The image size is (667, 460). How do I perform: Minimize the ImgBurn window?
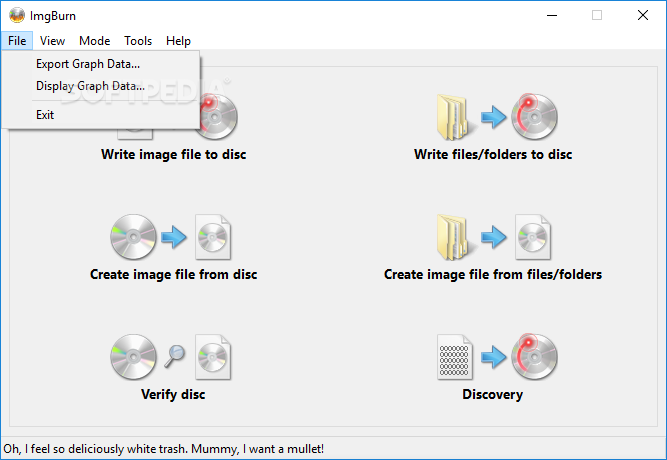click(x=552, y=15)
